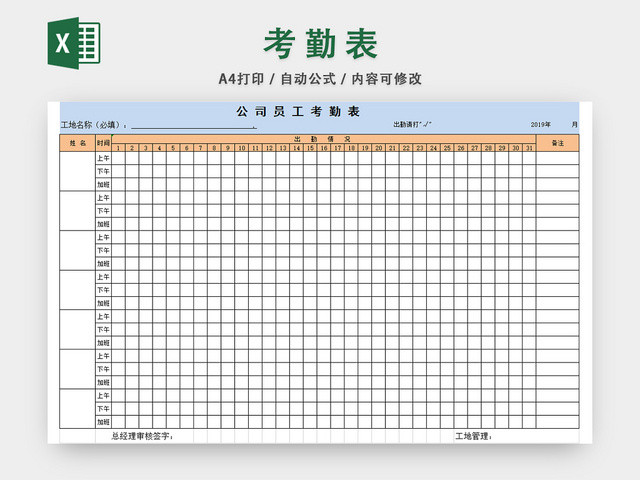The width and height of the screenshot is (640, 480).
Task: Select the 2019年 year text
Action: tap(540, 124)
